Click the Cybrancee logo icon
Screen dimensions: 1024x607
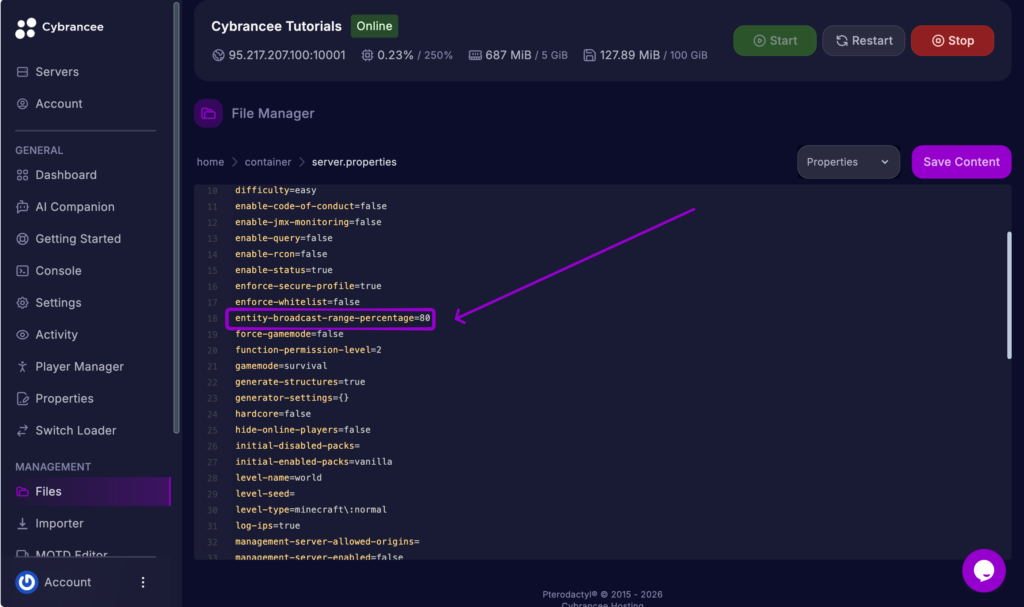(x=25, y=28)
